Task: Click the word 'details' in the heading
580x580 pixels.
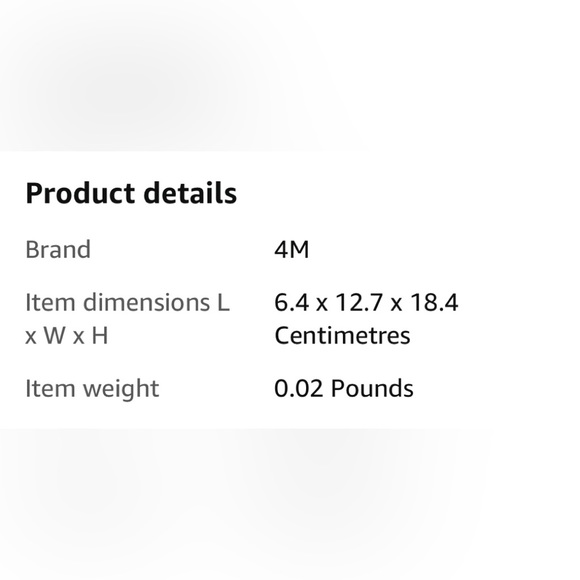Action: [190, 193]
